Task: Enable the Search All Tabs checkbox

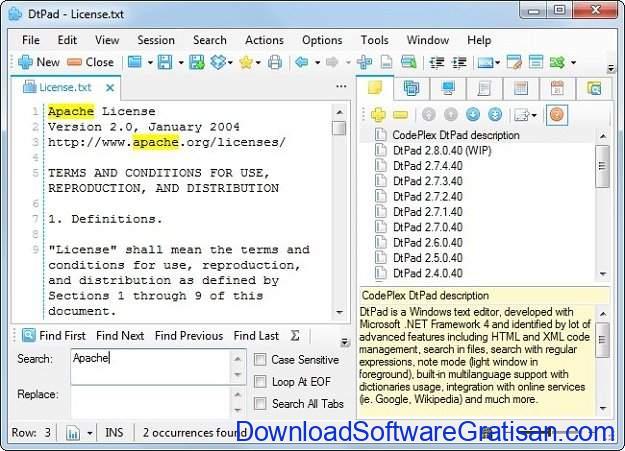Action: click(260, 404)
